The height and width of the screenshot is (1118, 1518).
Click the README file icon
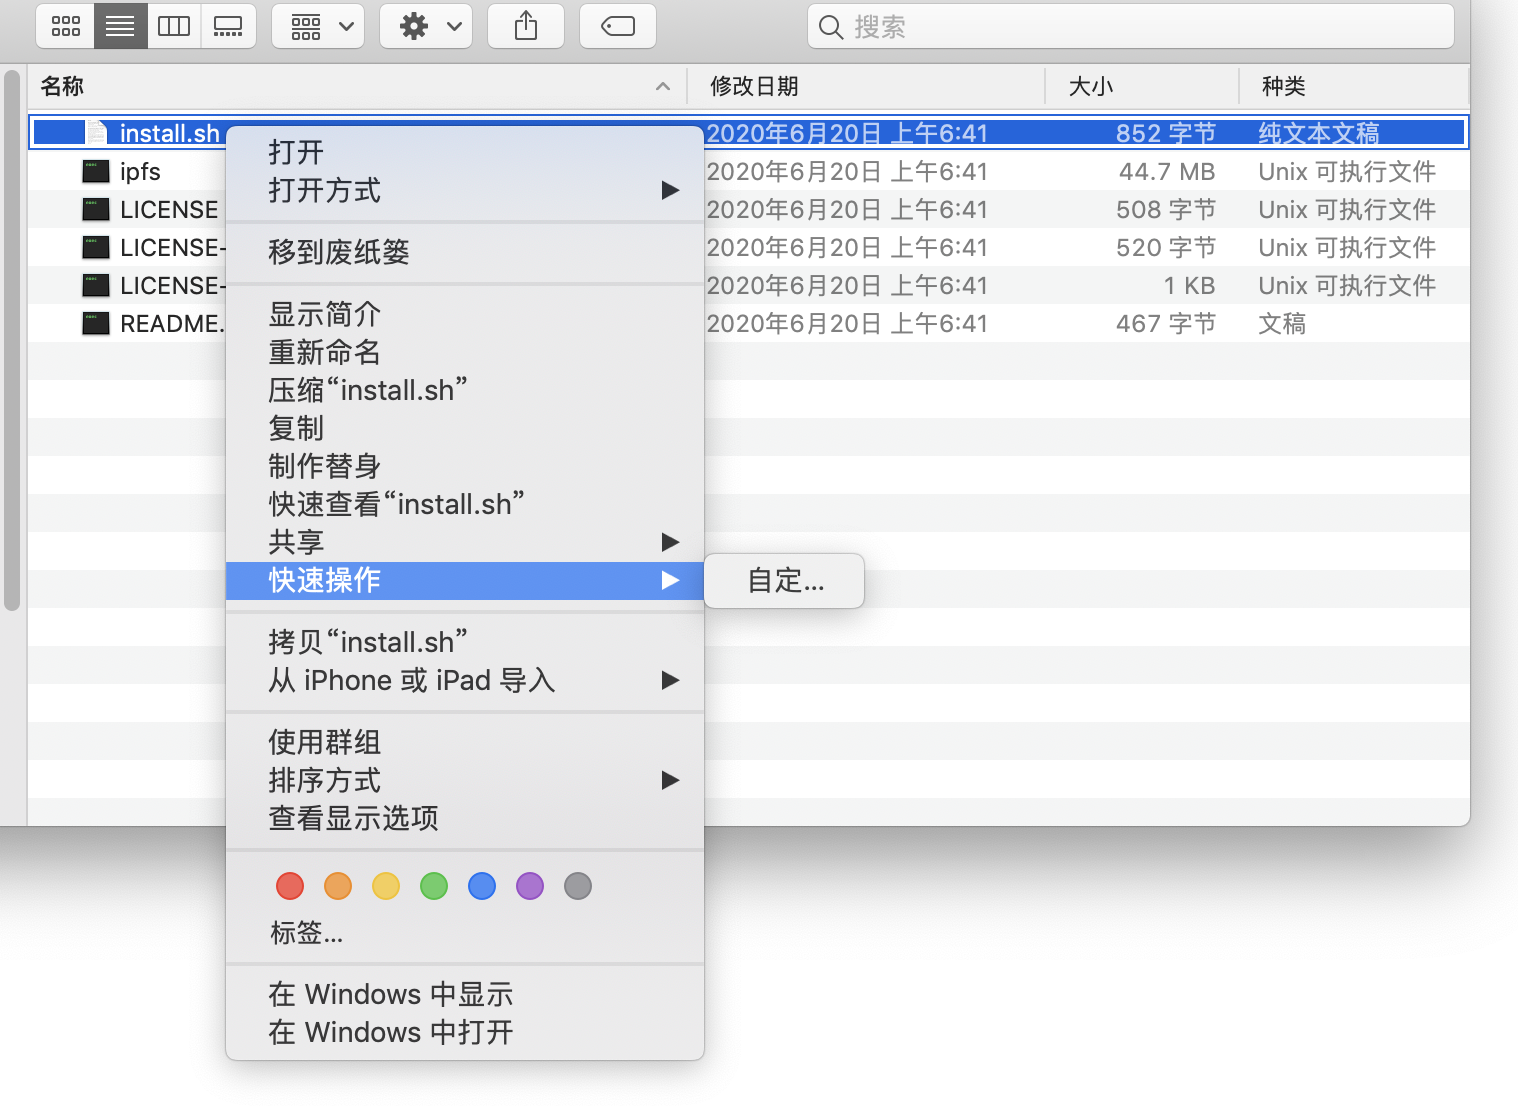pyautogui.click(x=95, y=323)
